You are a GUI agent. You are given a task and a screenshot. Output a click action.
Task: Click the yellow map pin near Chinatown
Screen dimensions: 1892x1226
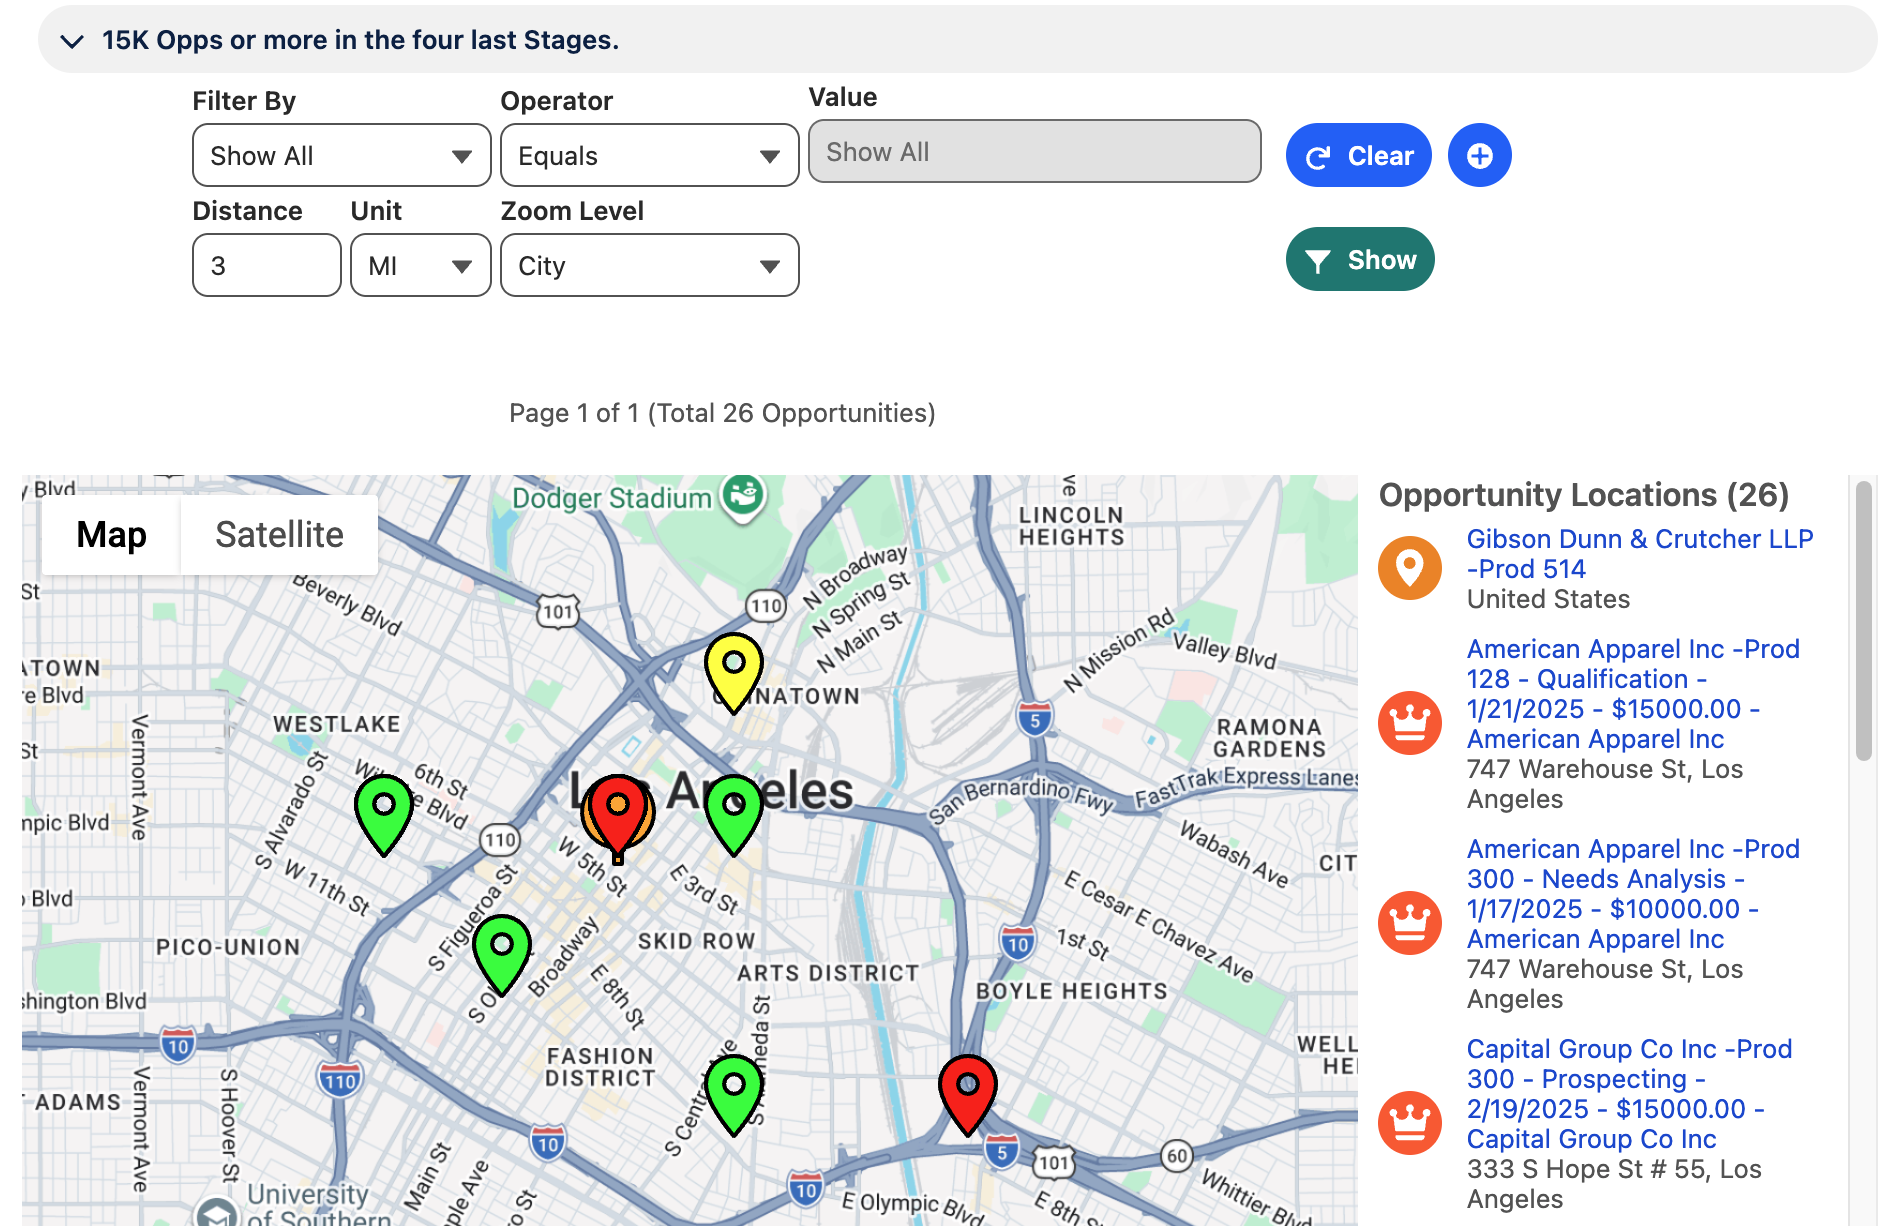[733, 668]
